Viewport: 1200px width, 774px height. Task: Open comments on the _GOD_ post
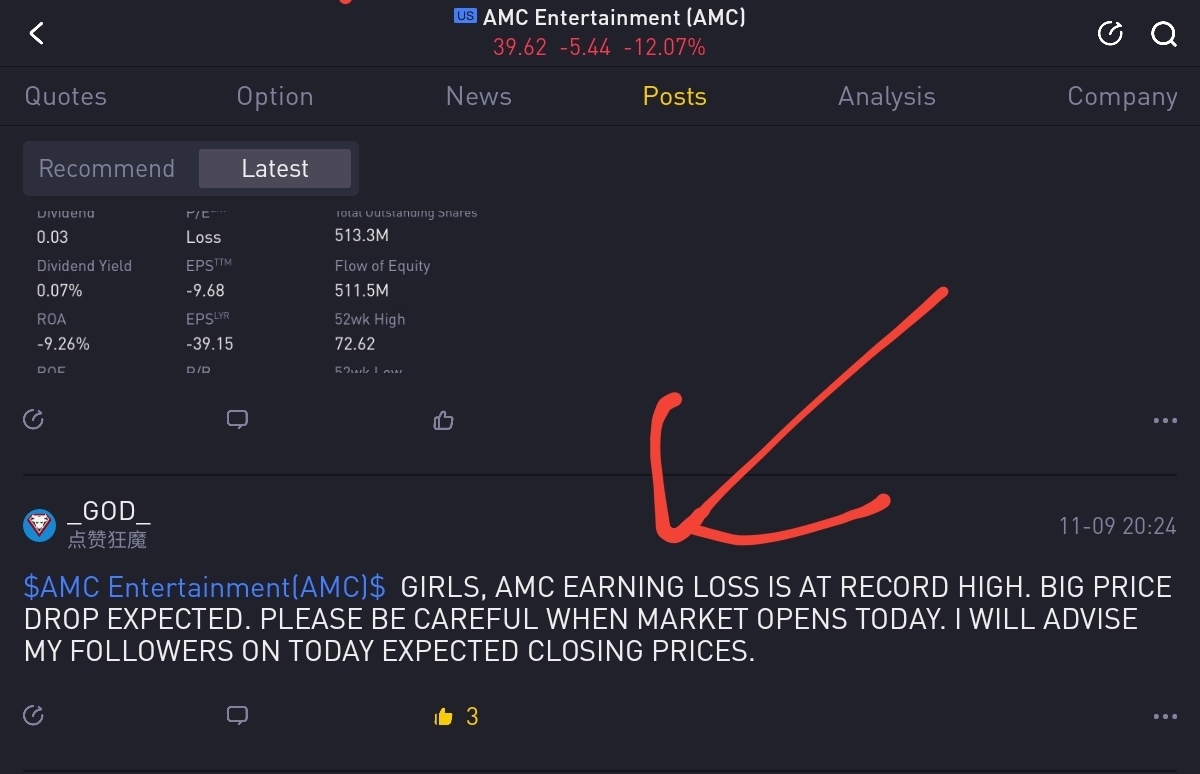(237, 716)
